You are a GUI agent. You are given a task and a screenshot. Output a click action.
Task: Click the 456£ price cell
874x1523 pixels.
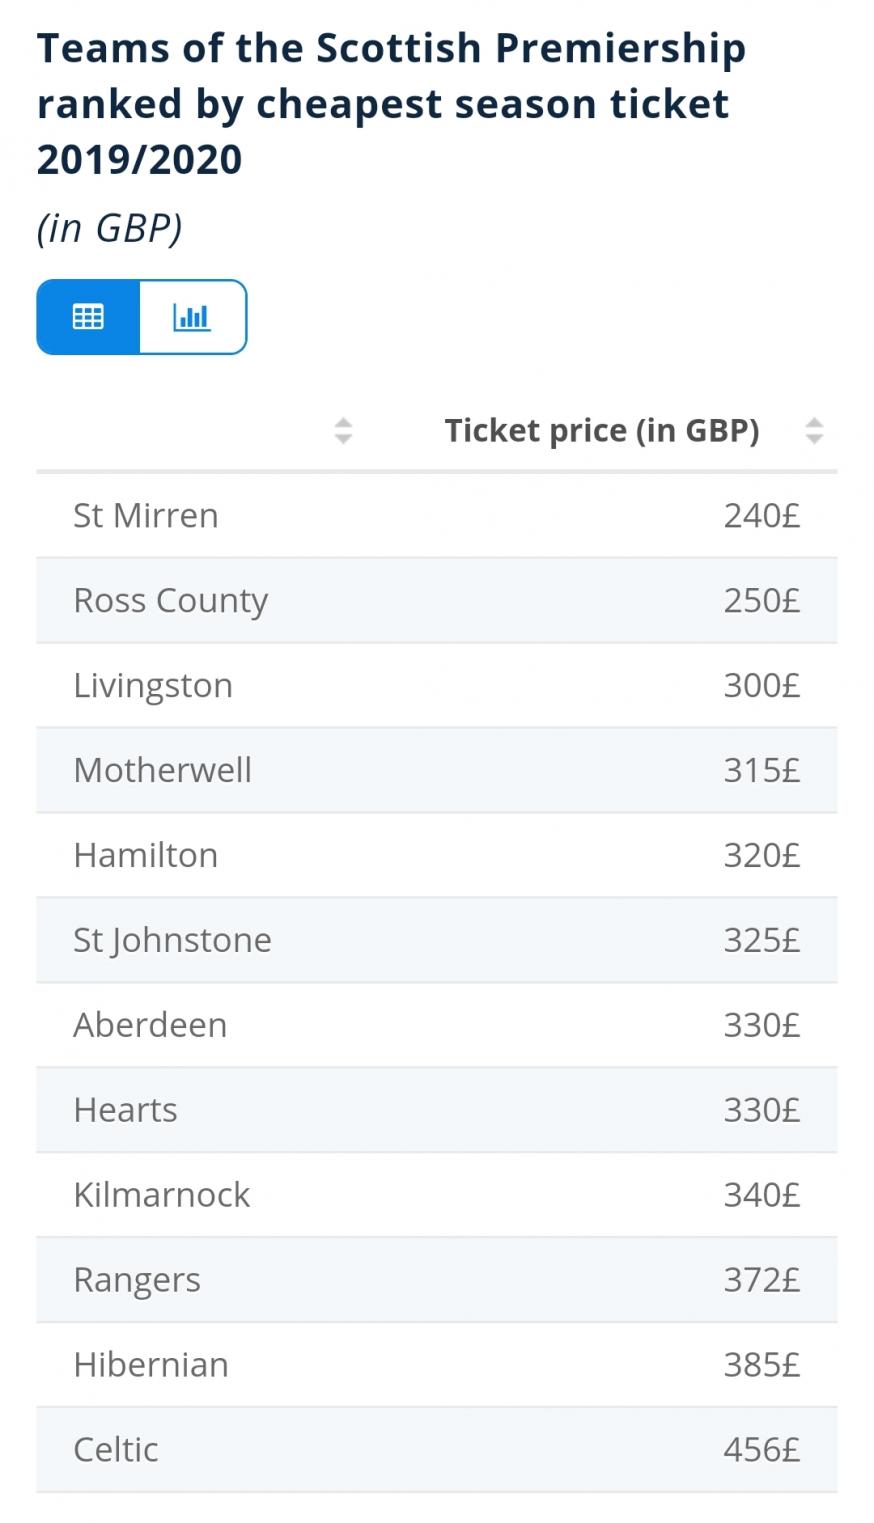761,1450
